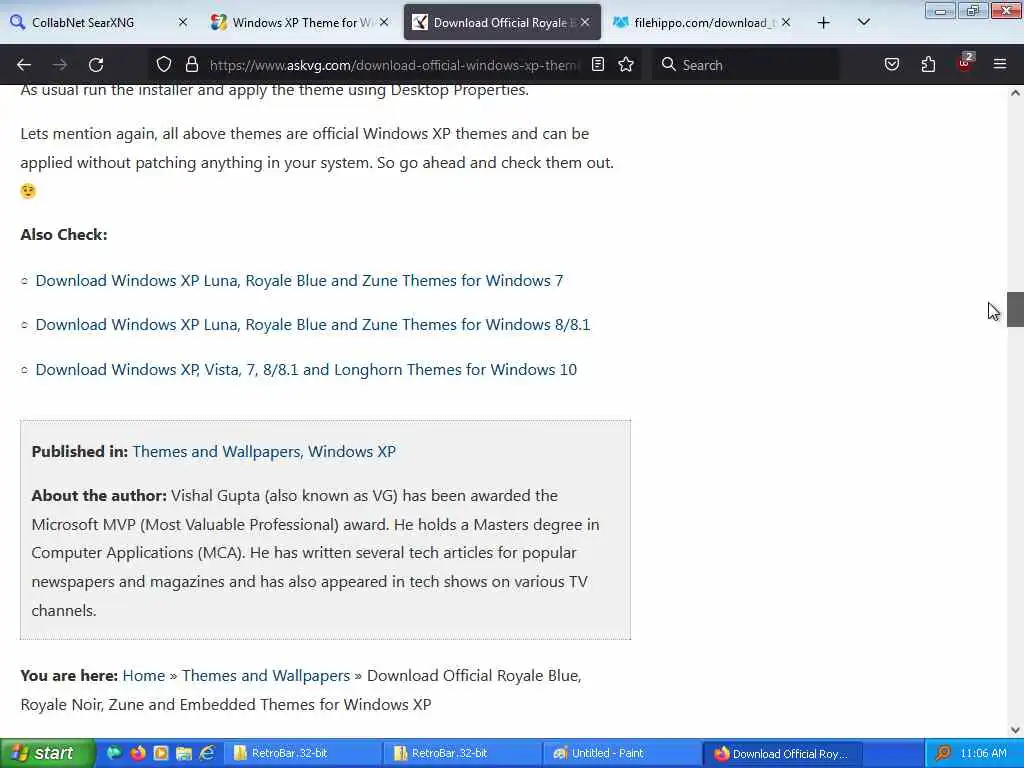Close the Download Official Royale tab
Image resolution: width=1024 pixels, height=768 pixels.
tap(585, 22)
